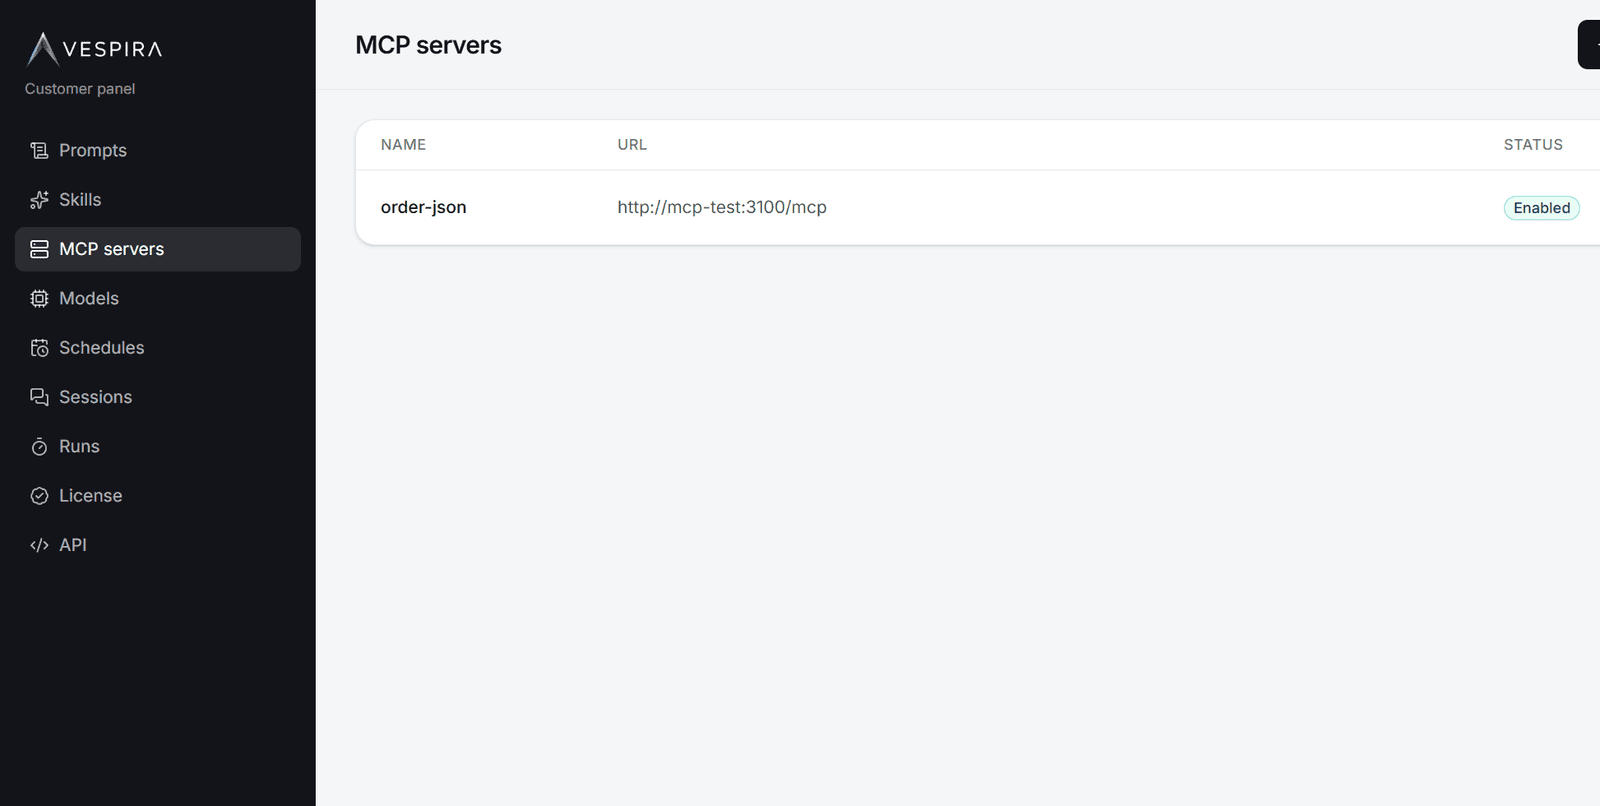Go to the Skills page
Viewport: 1600px width, 806px height.
pos(158,200)
